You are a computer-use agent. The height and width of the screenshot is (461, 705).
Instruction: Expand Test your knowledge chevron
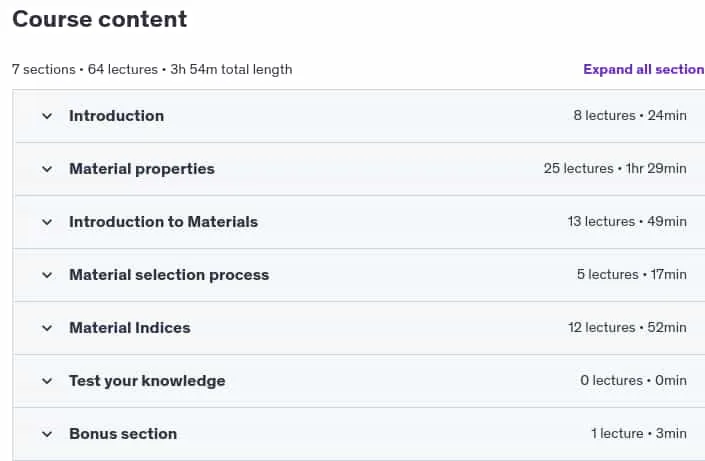click(47, 381)
